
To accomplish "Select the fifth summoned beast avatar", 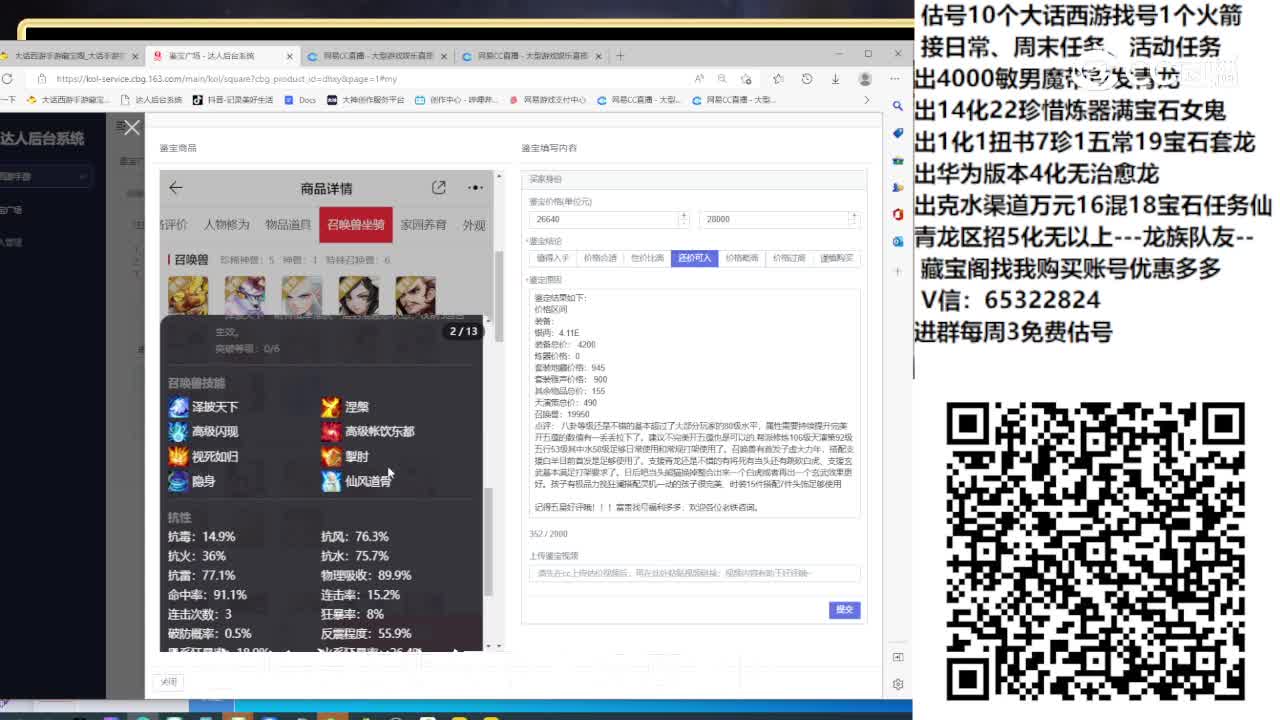I will [415, 296].
